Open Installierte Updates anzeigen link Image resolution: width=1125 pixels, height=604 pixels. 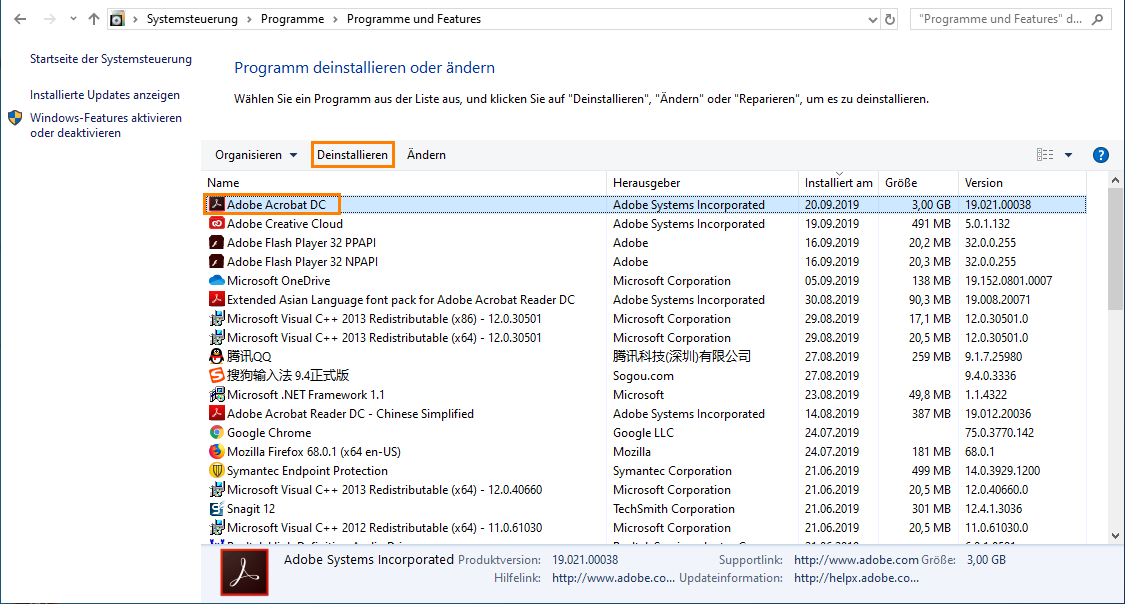pyautogui.click(x=105, y=95)
